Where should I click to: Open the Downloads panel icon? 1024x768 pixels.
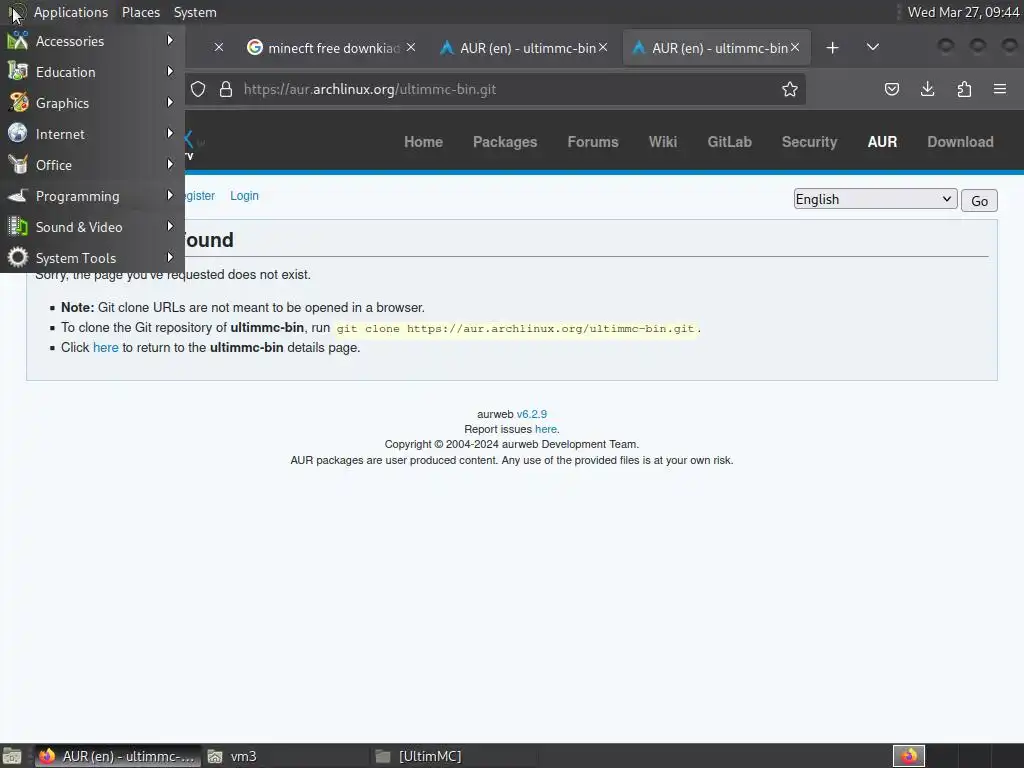[x=927, y=89]
